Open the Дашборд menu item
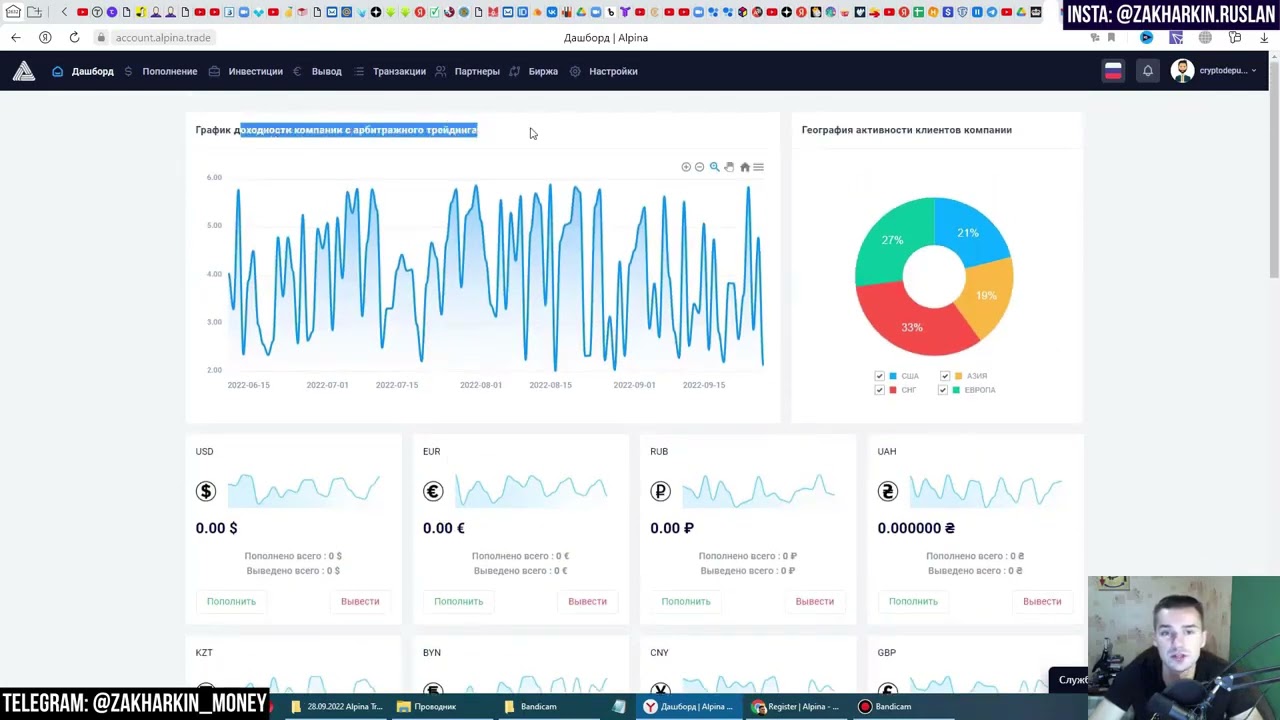This screenshot has height=720, width=1280. 83,71
